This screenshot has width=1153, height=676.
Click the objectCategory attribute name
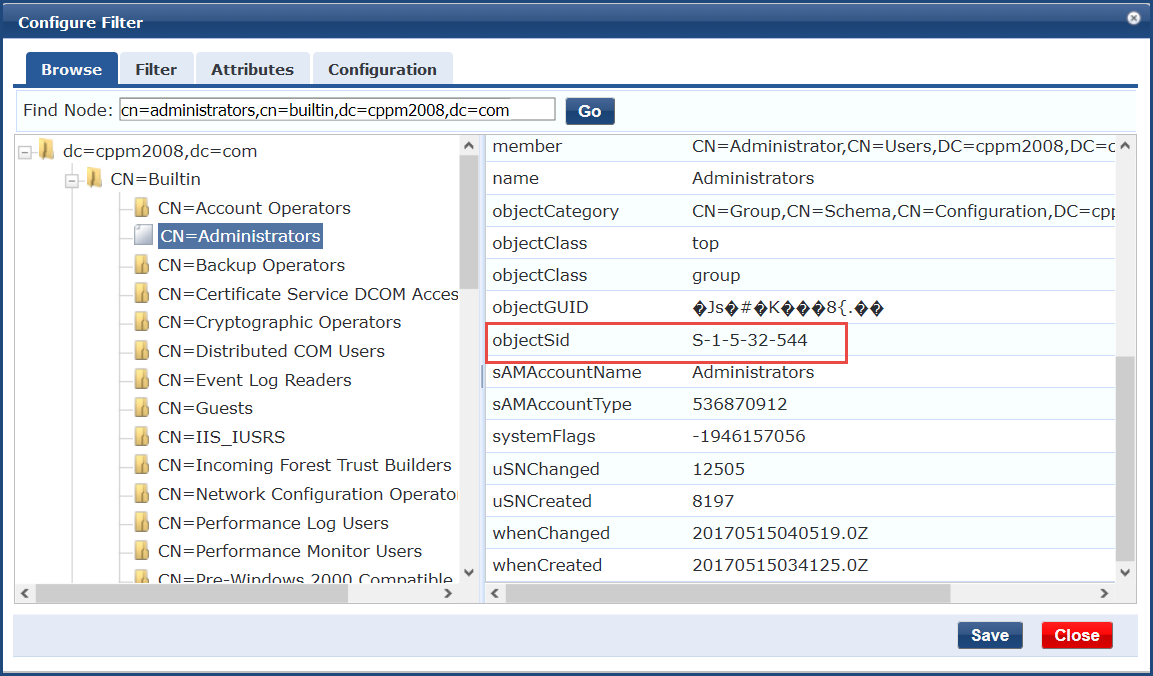coord(555,211)
